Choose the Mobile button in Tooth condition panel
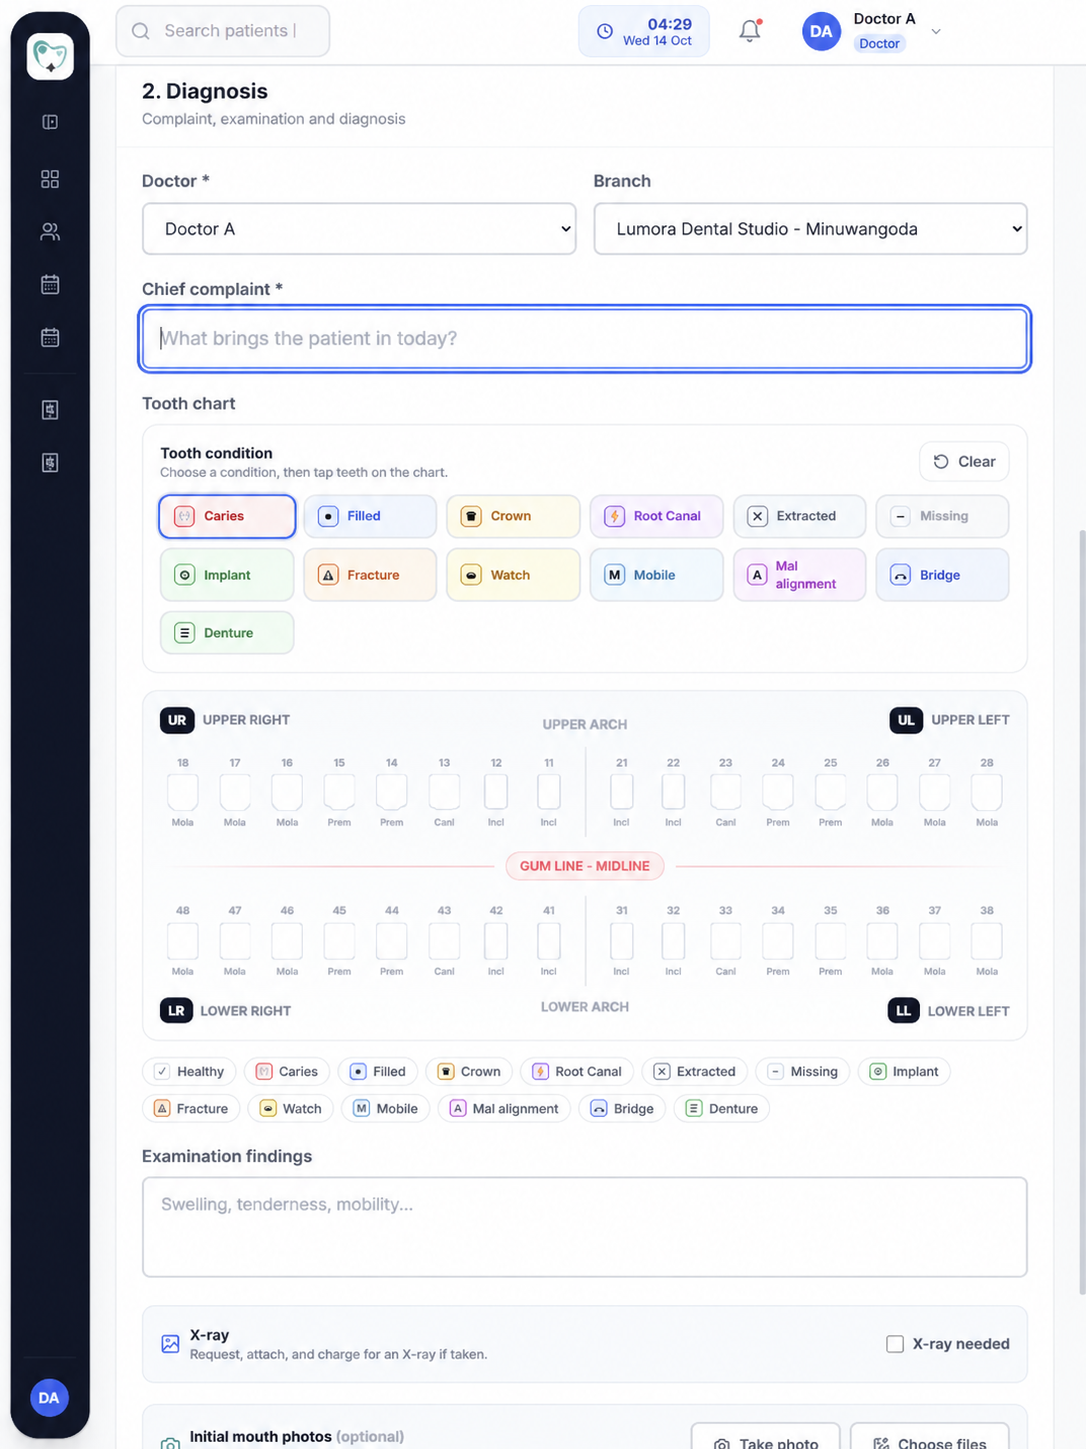1086x1449 pixels. coord(656,575)
